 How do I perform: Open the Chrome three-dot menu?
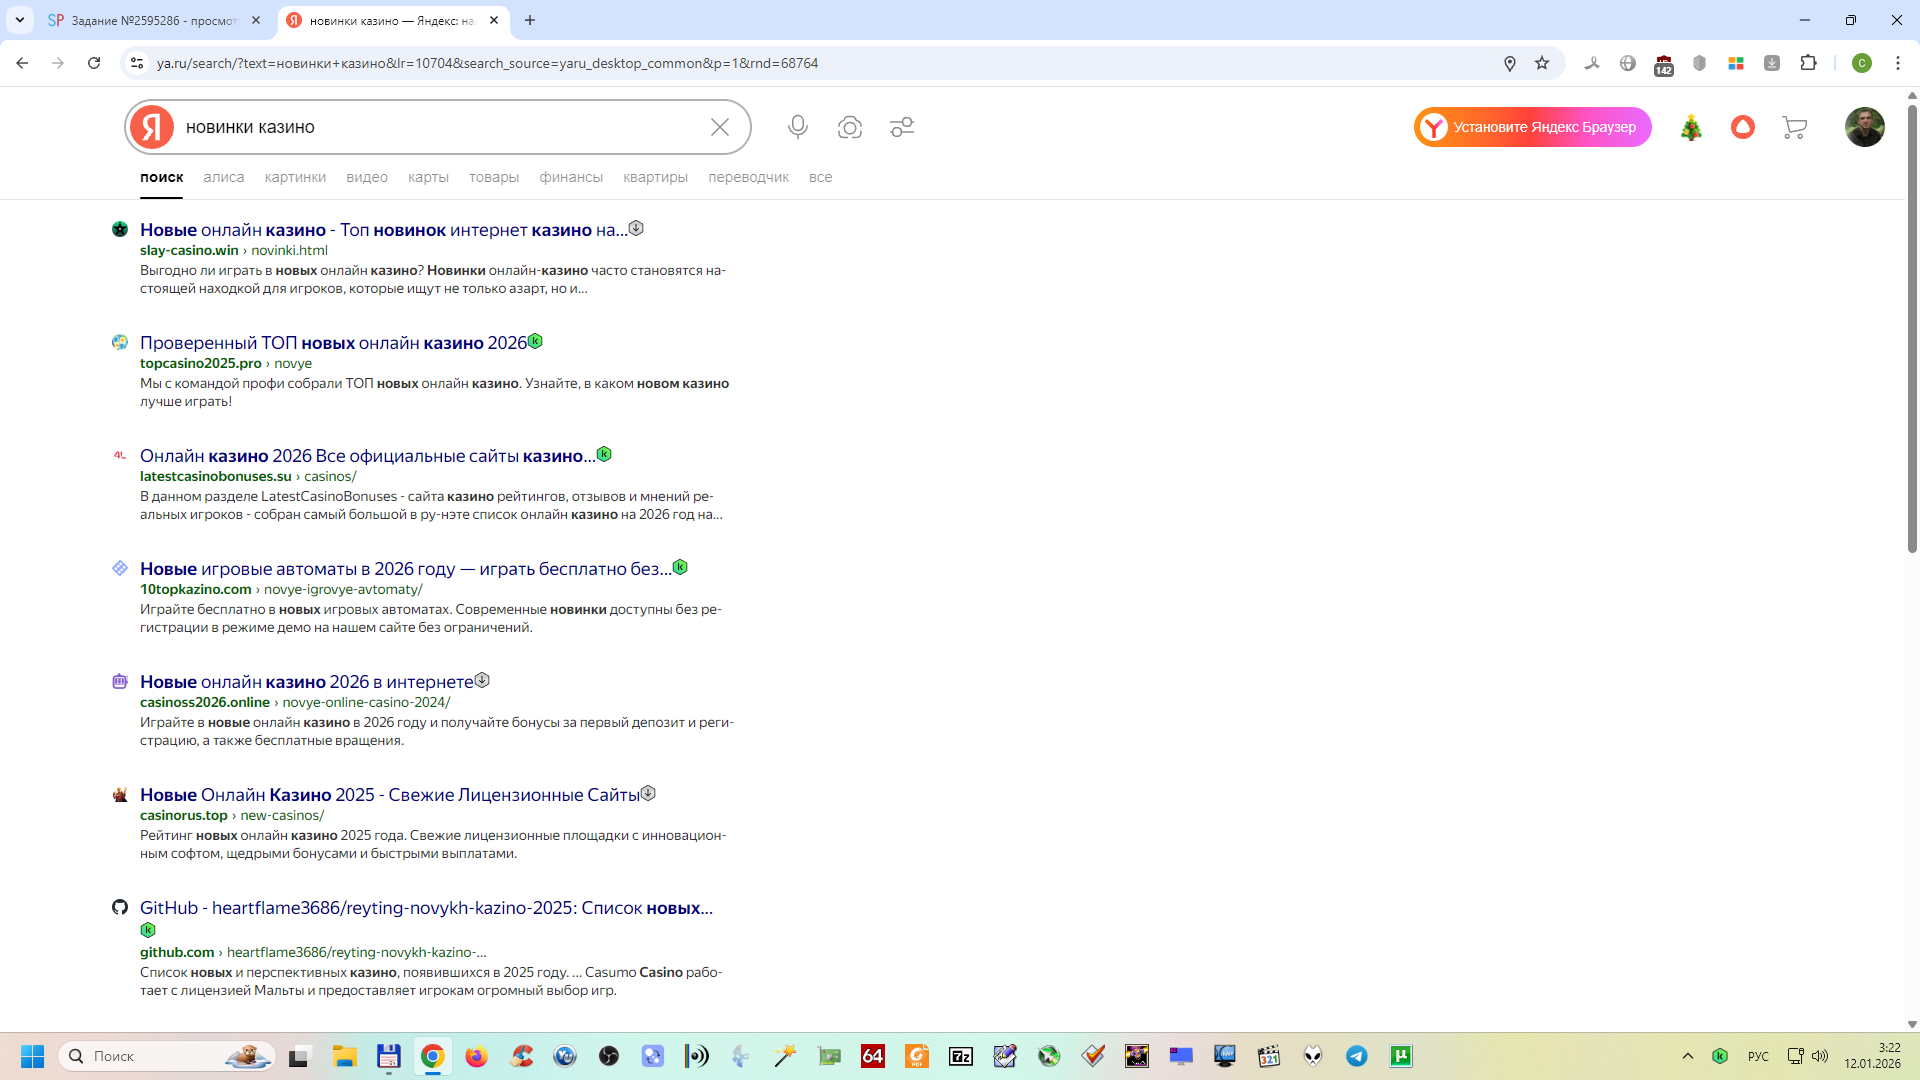click(x=1898, y=63)
